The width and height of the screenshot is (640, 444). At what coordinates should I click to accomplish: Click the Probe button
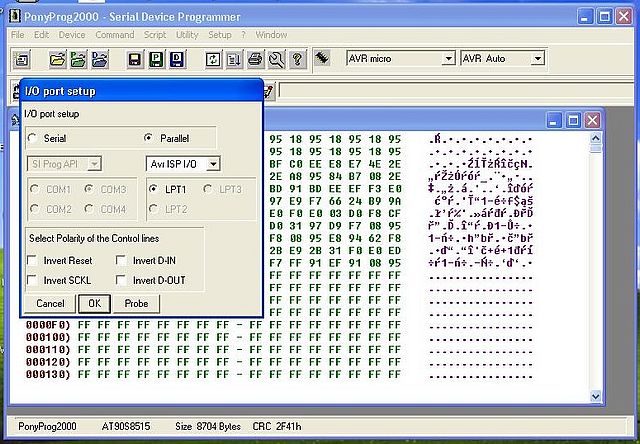136,304
